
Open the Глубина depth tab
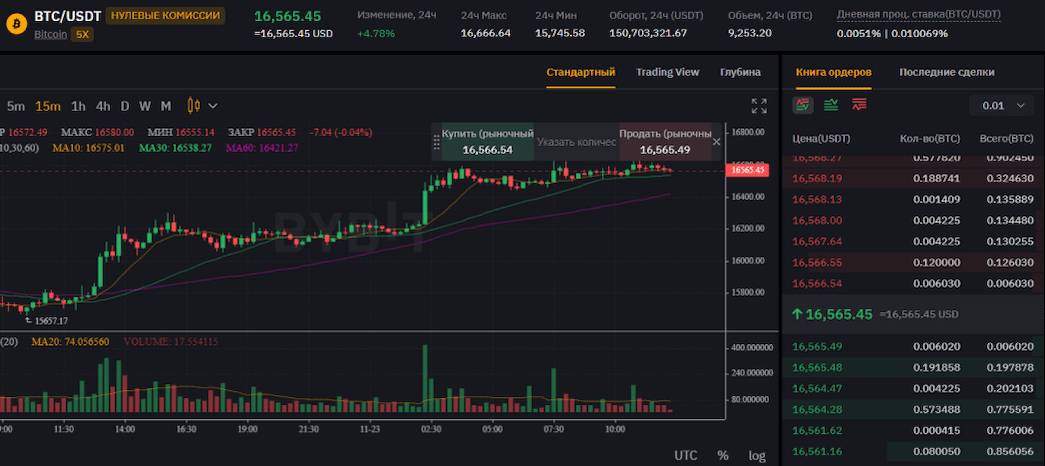click(x=740, y=72)
